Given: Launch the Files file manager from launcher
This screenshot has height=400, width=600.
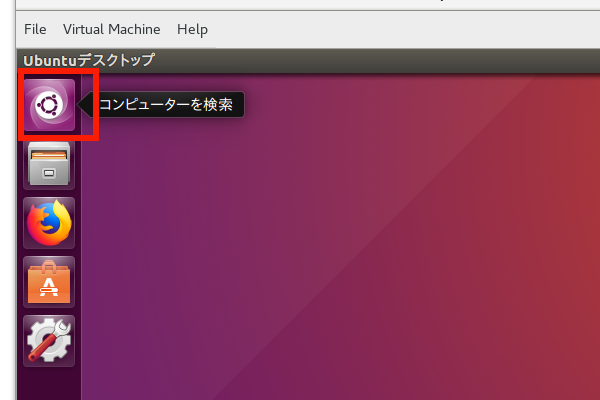Looking at the screenshot, I should [49, 164].
